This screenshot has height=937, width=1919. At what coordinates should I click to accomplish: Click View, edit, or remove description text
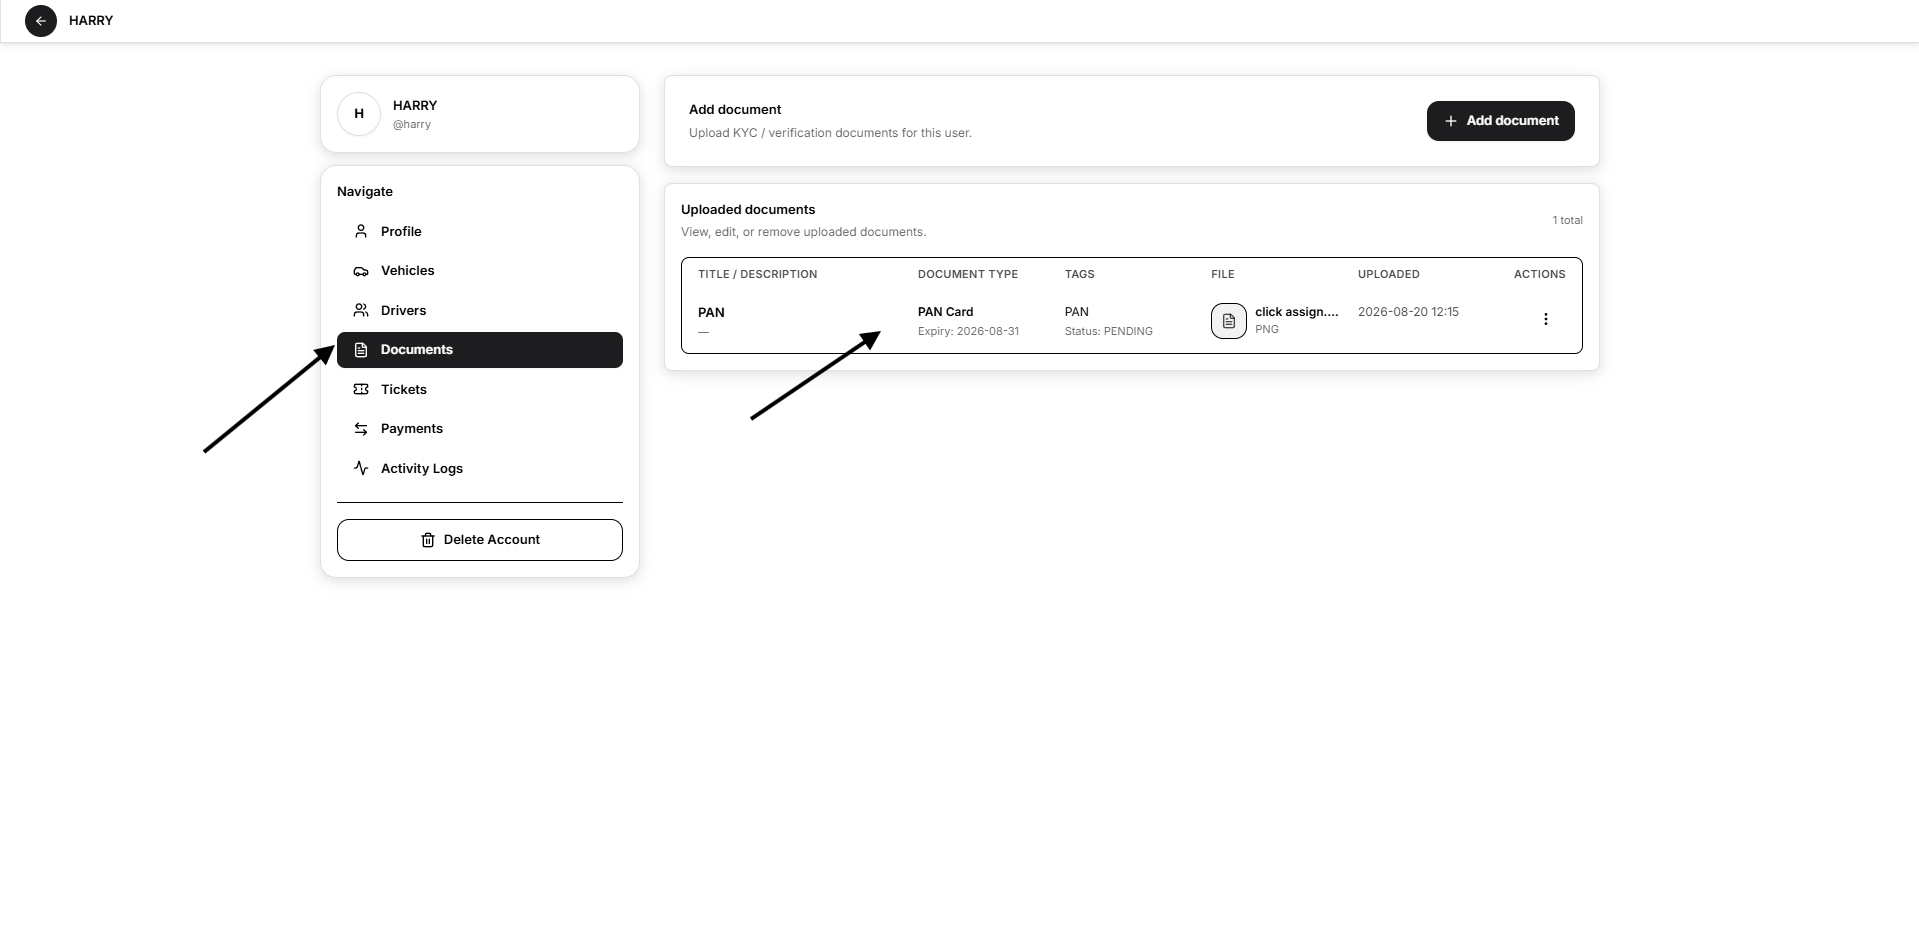(803, 232)
